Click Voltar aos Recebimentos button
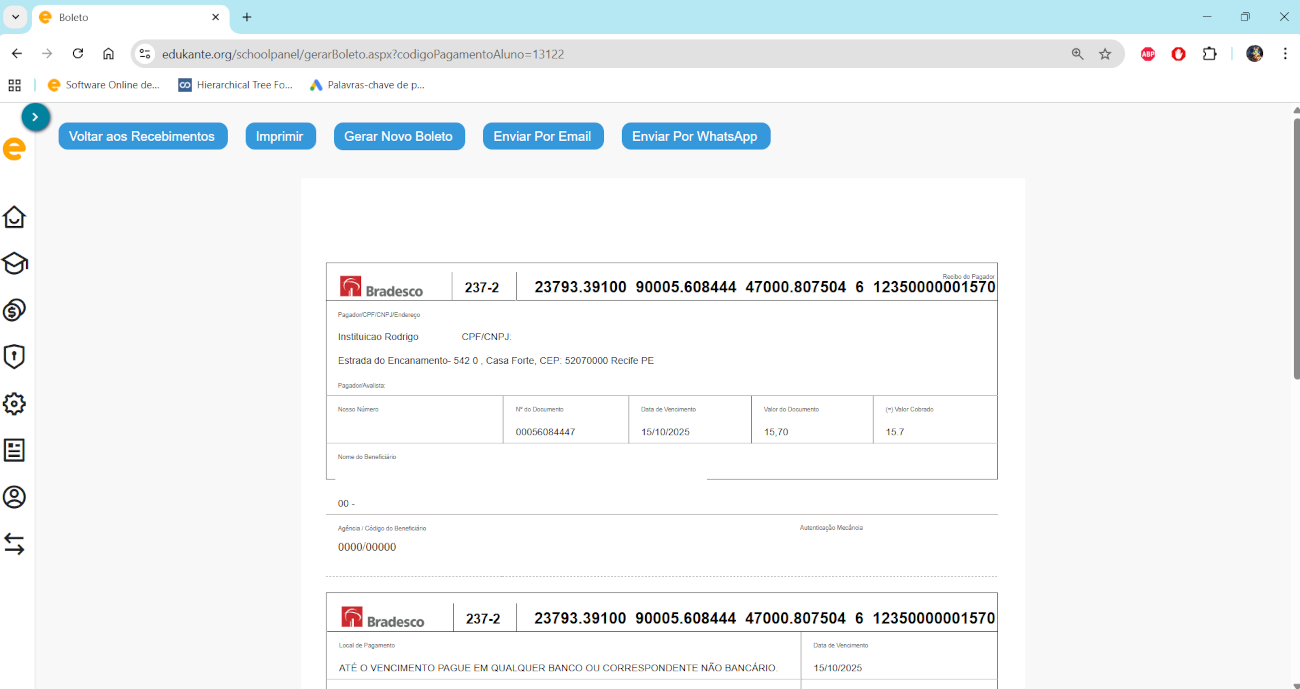 pos(142,136)
